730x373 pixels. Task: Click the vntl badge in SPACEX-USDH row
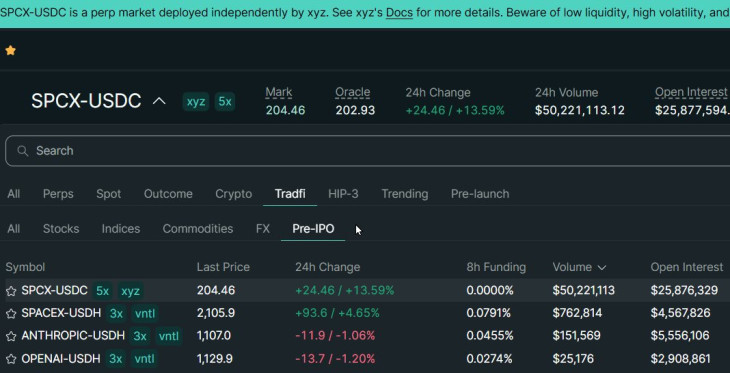tap(145, 313)
